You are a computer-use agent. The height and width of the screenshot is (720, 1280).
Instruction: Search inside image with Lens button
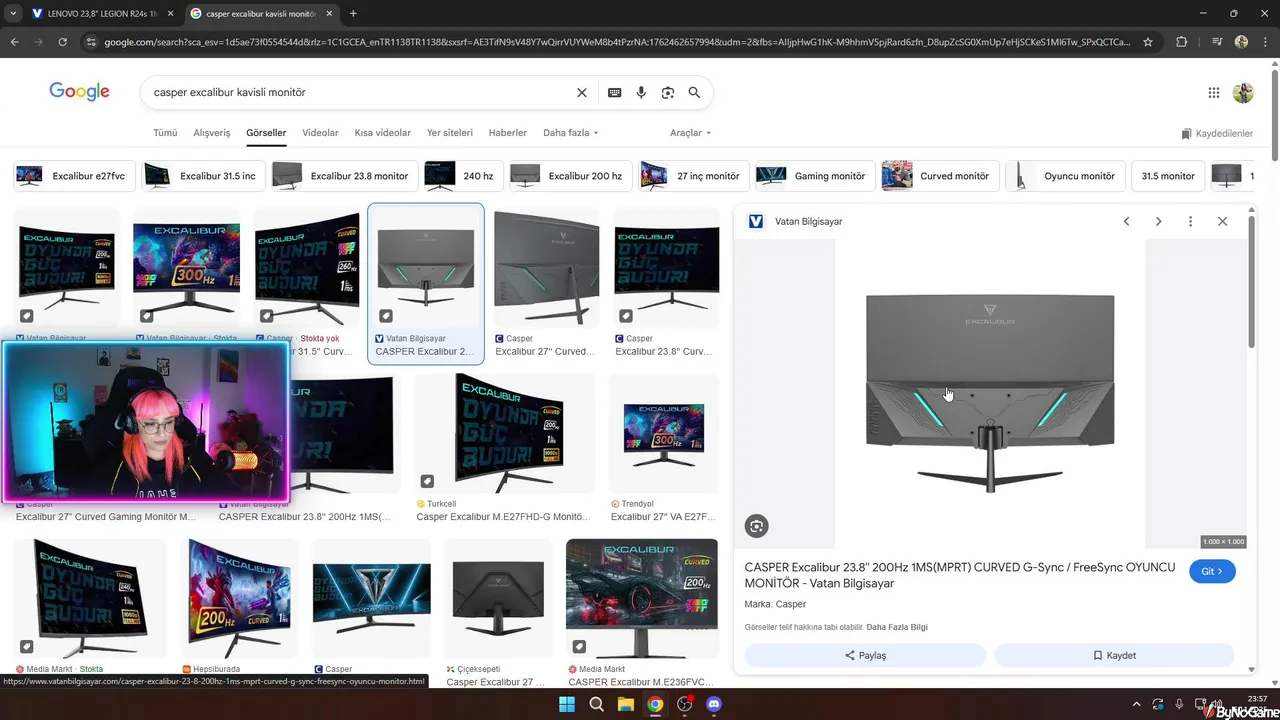[757, 526]
